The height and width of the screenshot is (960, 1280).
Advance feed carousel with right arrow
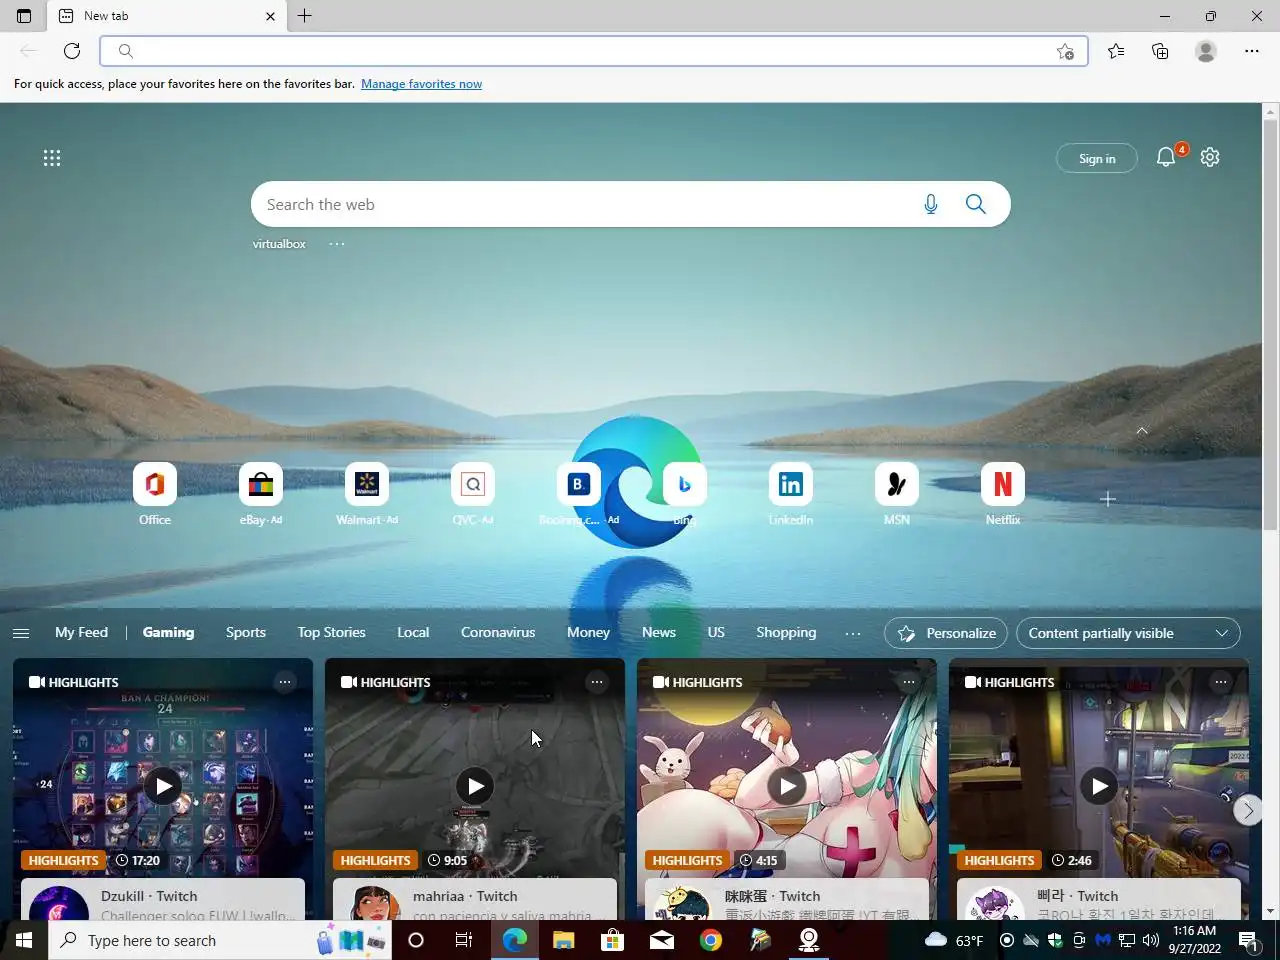pyautogui.click(x=1248, y=810)
